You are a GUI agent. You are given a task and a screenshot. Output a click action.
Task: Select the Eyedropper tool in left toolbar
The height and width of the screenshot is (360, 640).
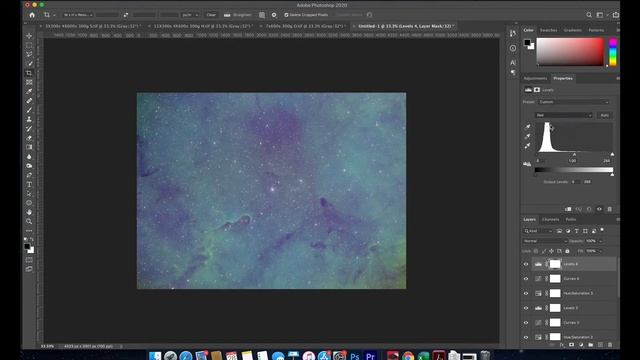29,91
